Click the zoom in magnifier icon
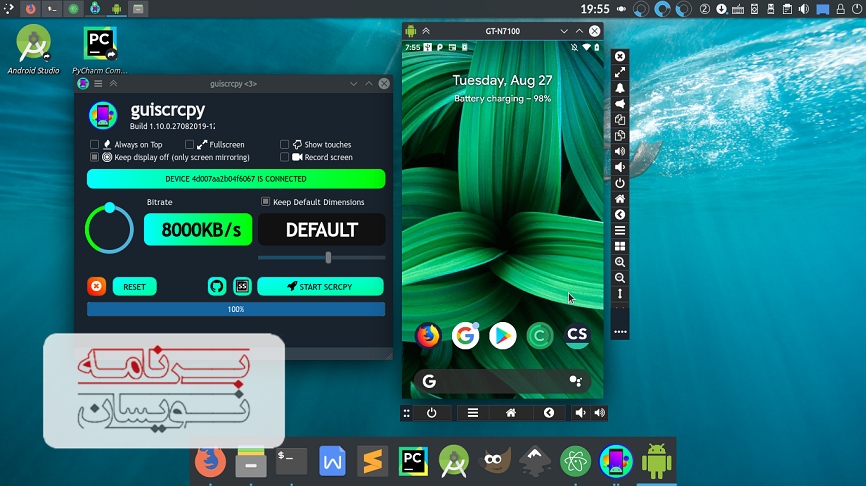Image resolution: width=866 pixels, height=486 pixels. click(620, 262)
